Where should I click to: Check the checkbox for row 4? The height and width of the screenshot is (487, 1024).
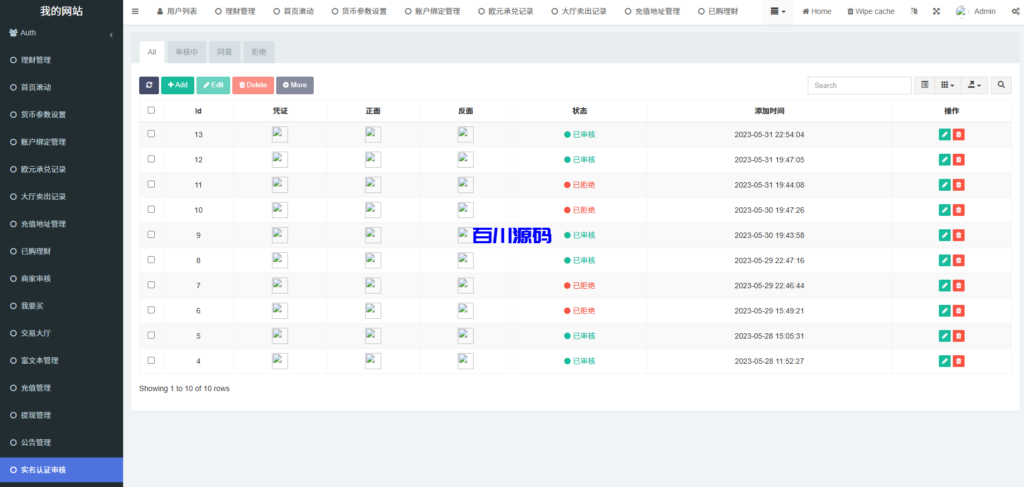point(152,360)
